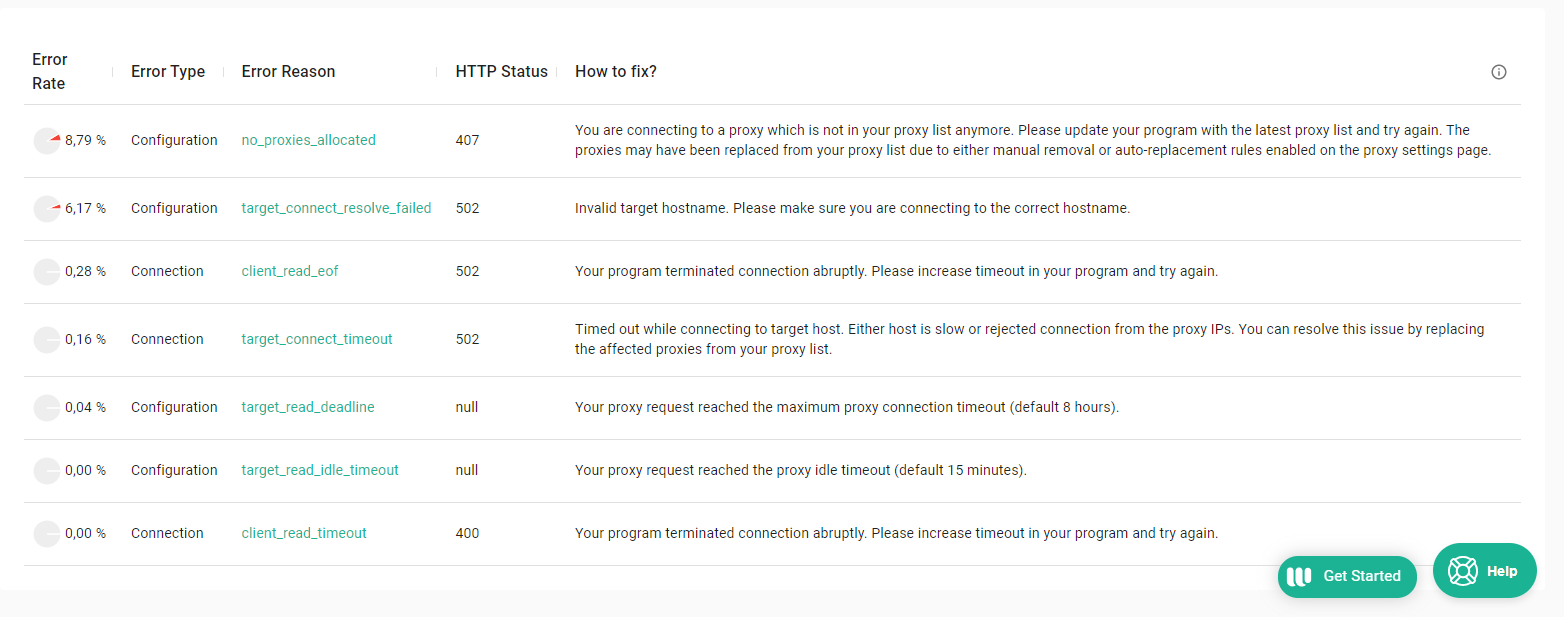Sort by the Error Rate column header
Screen dimensions: 1564x617
[x=49, y=72]
